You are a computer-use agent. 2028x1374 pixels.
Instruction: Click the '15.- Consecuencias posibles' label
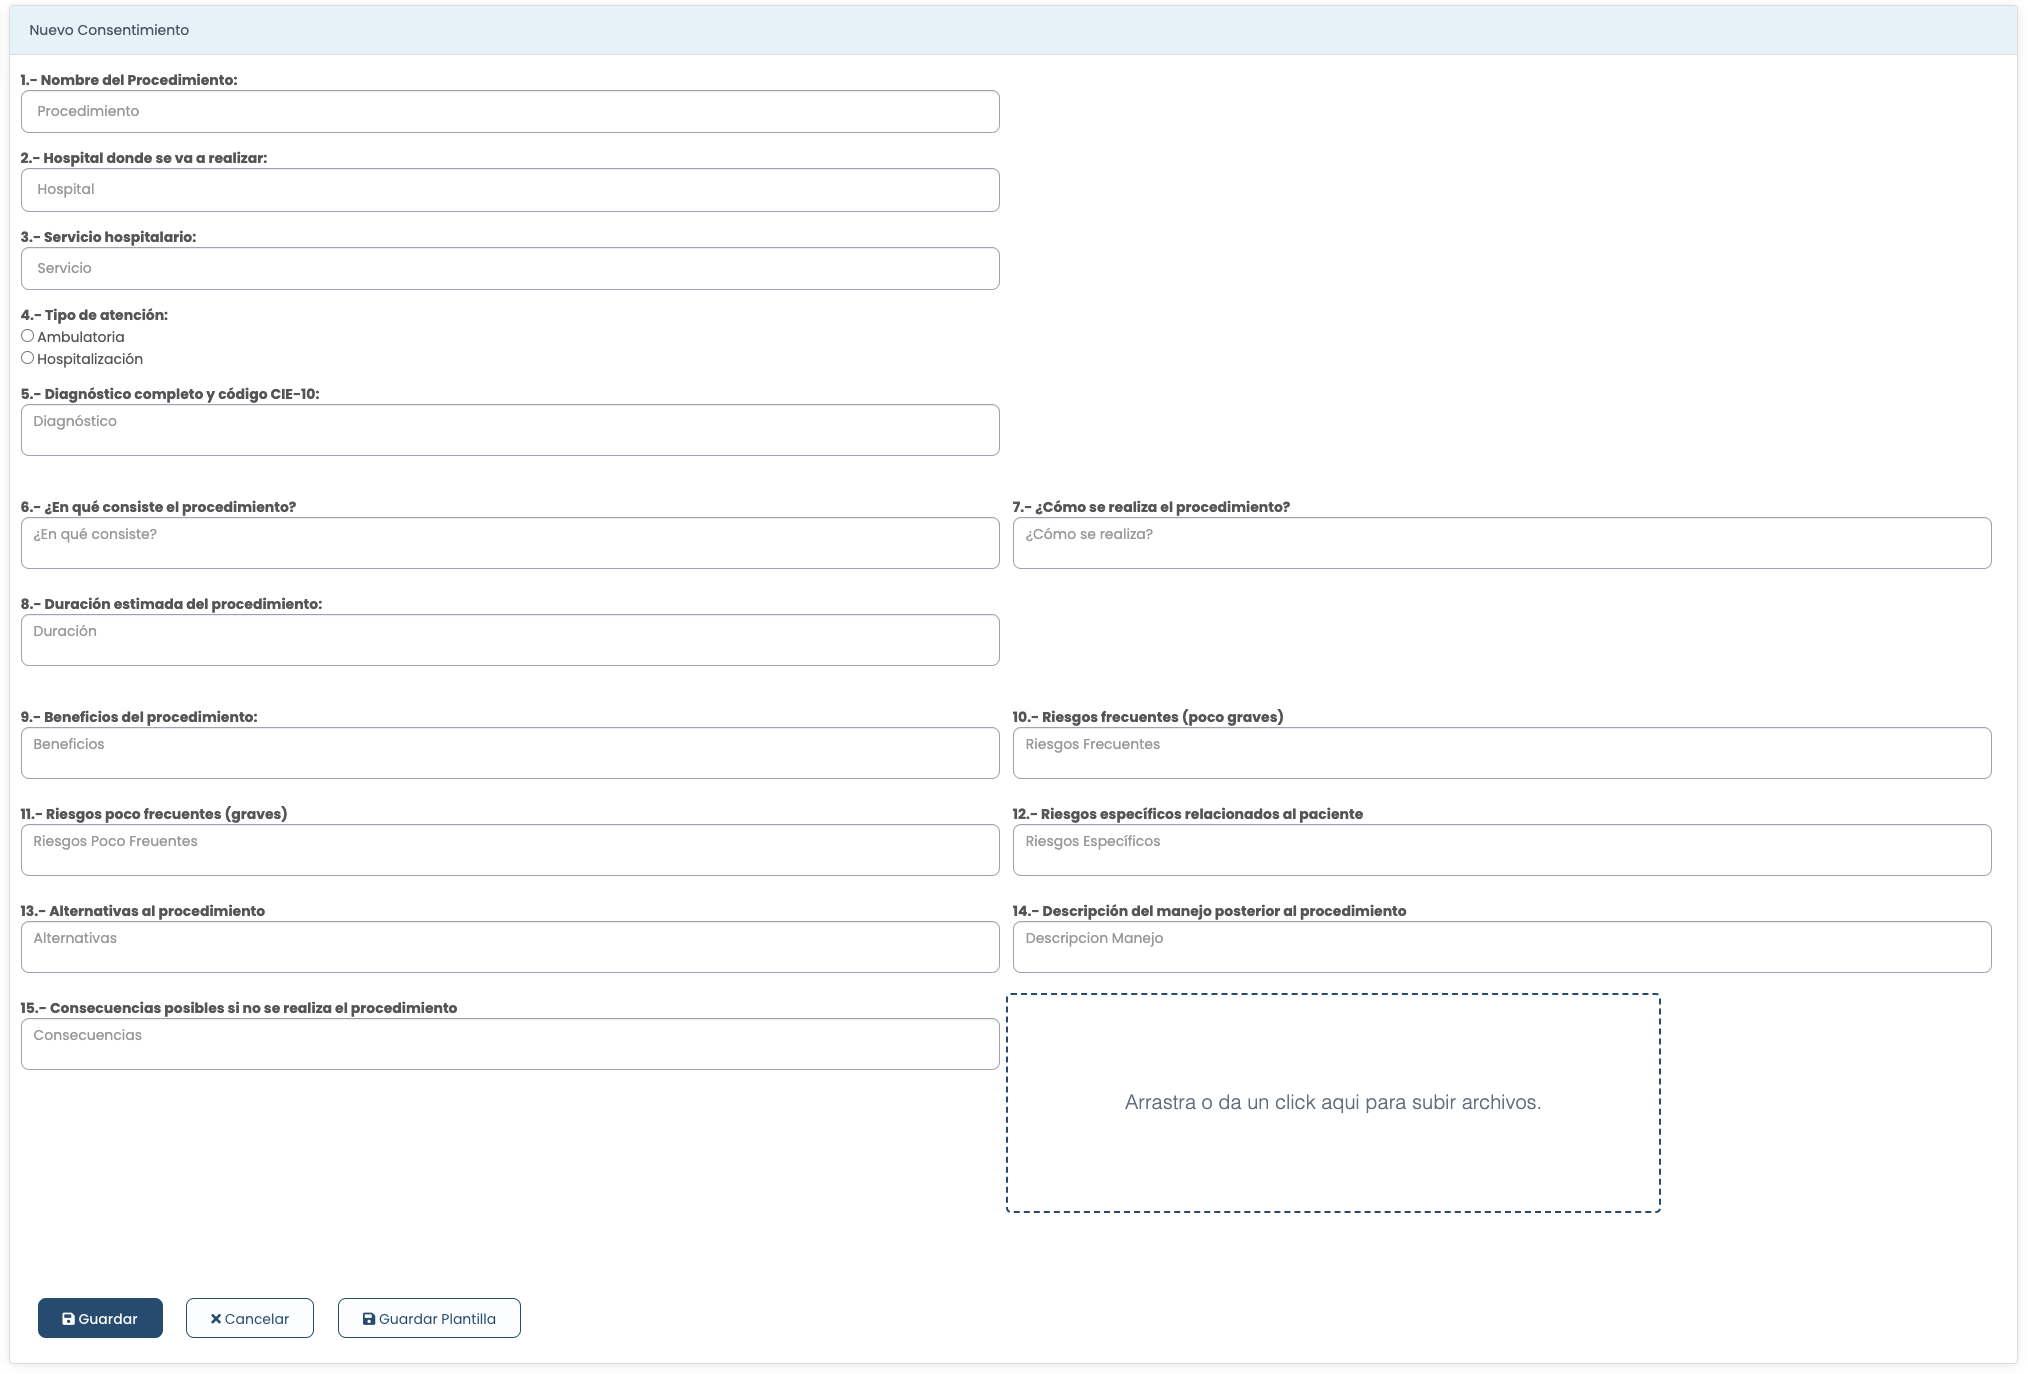tap(239, 1008)
